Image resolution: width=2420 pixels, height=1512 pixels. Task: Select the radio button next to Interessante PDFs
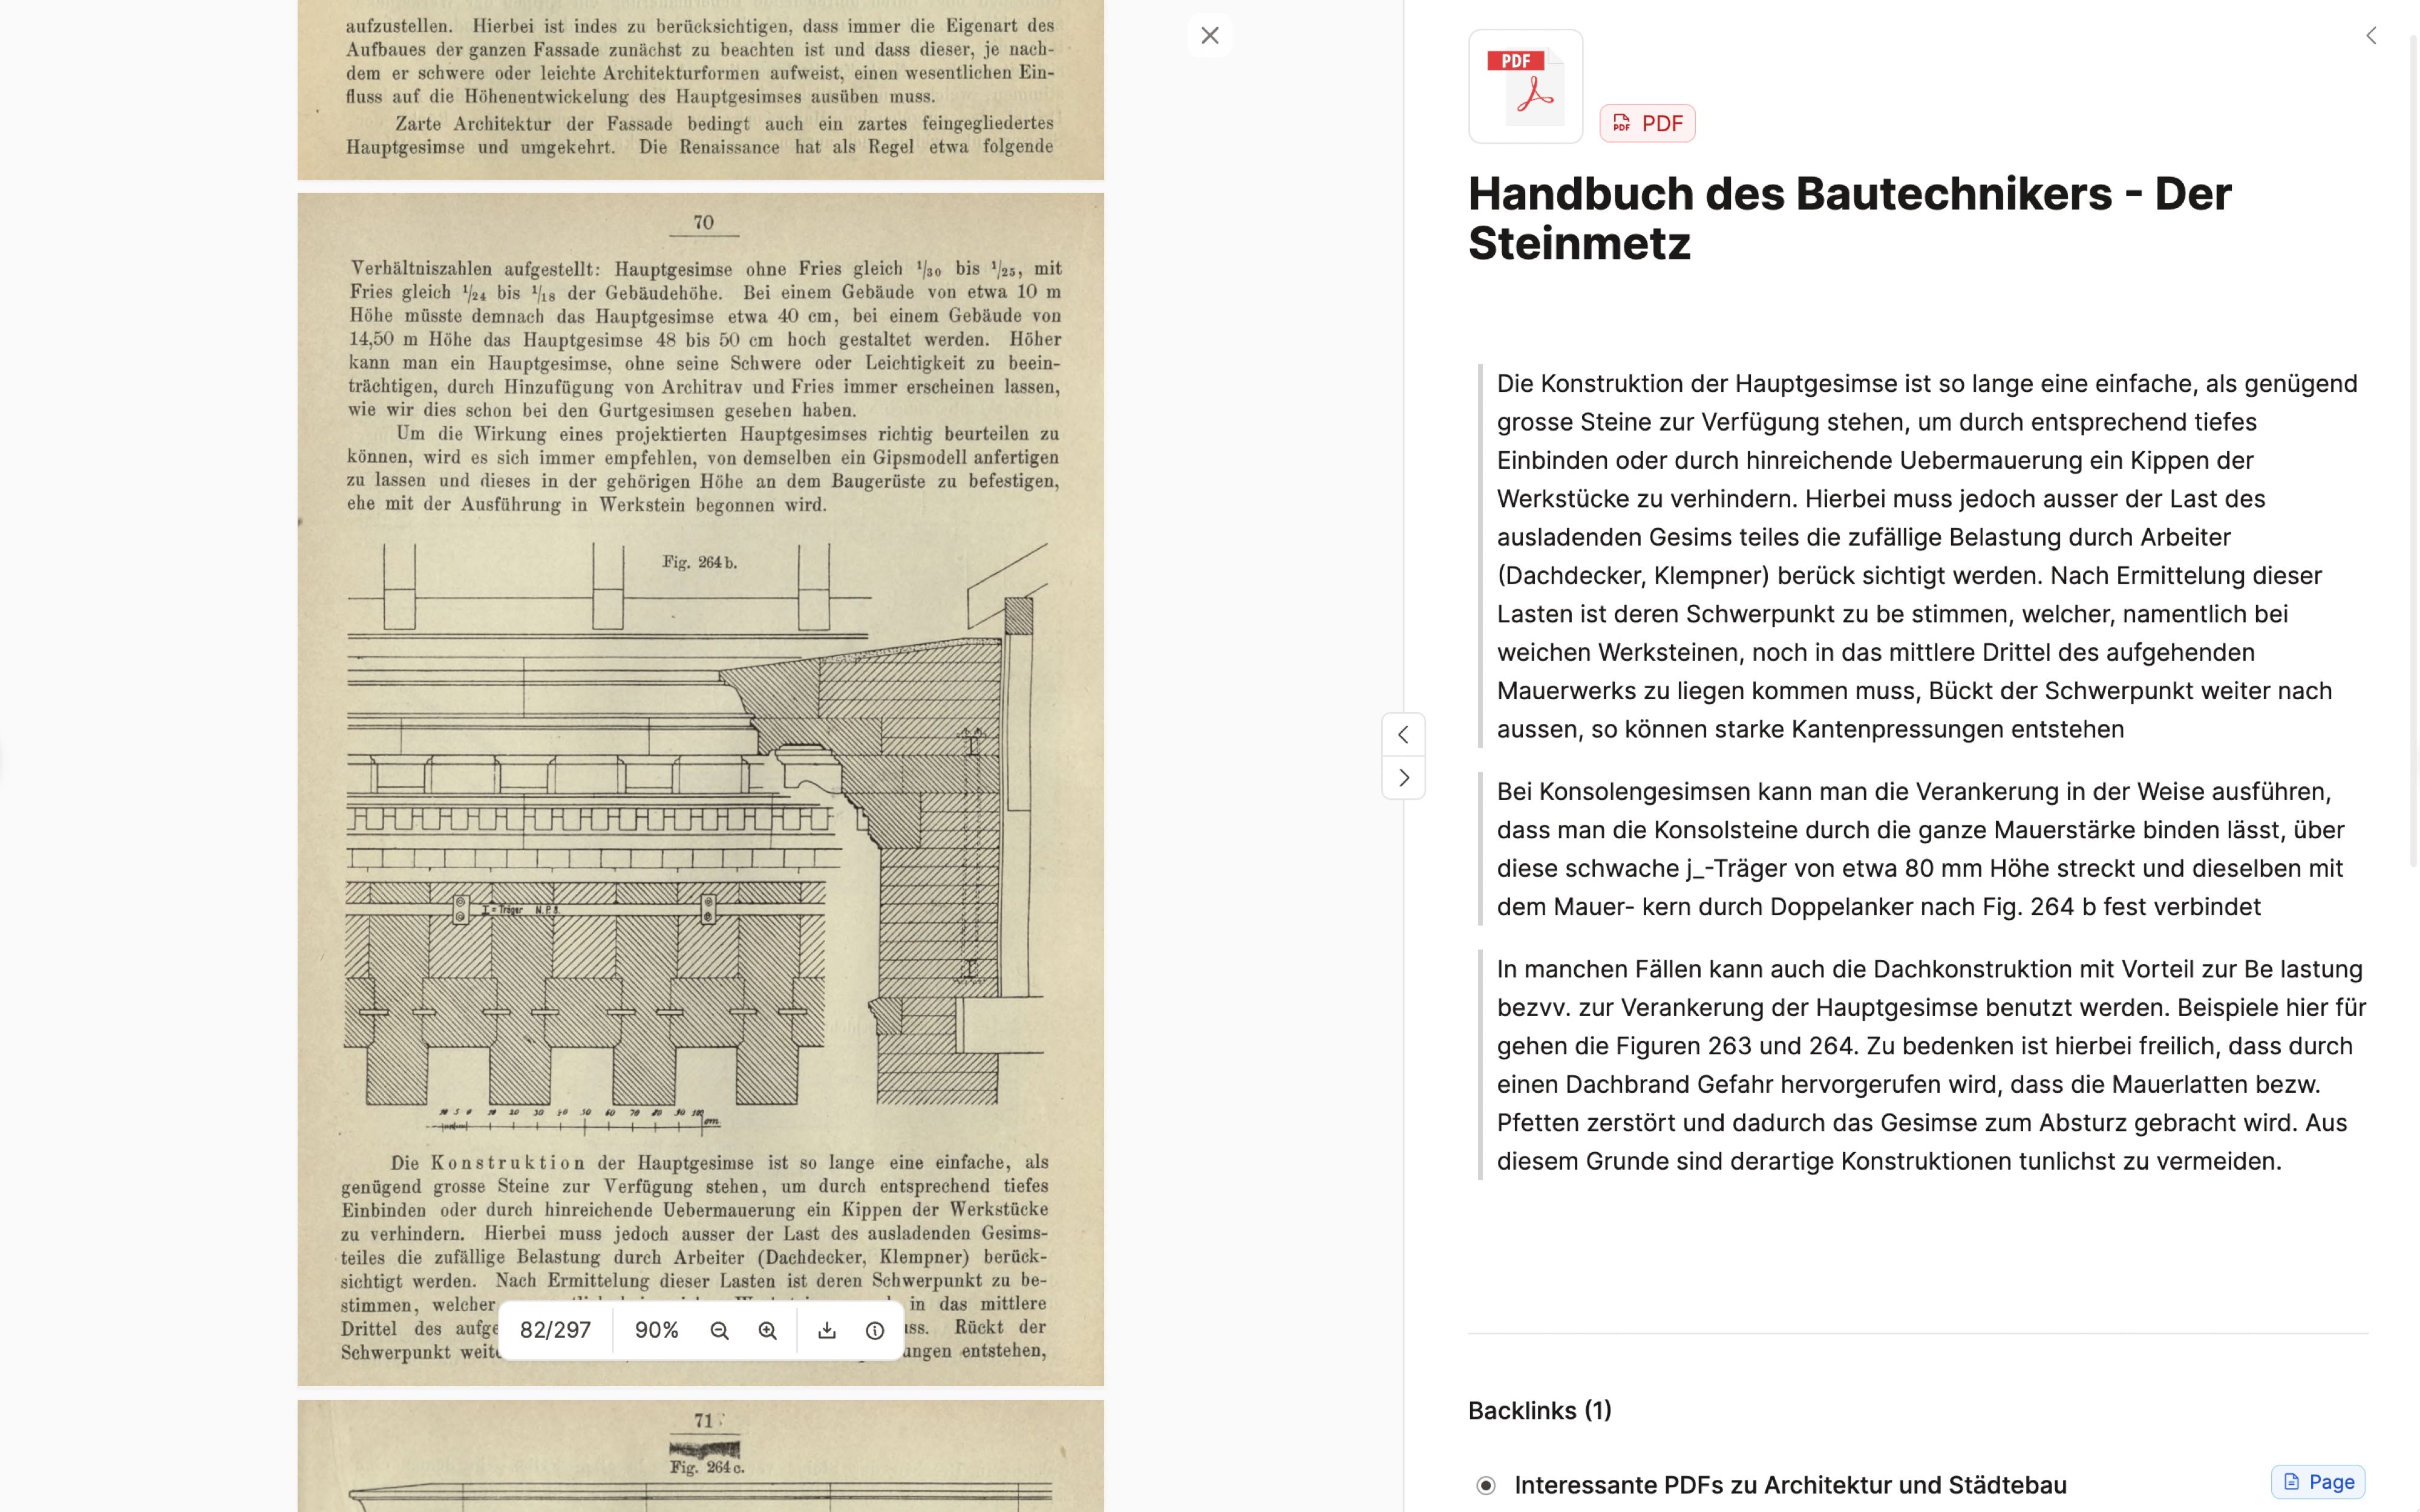(1486, 1486)
